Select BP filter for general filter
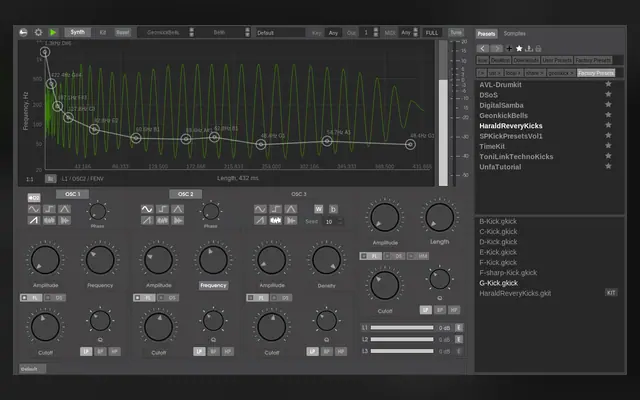The height and width of the screenshot is (400, 640). tap(440, 310)
